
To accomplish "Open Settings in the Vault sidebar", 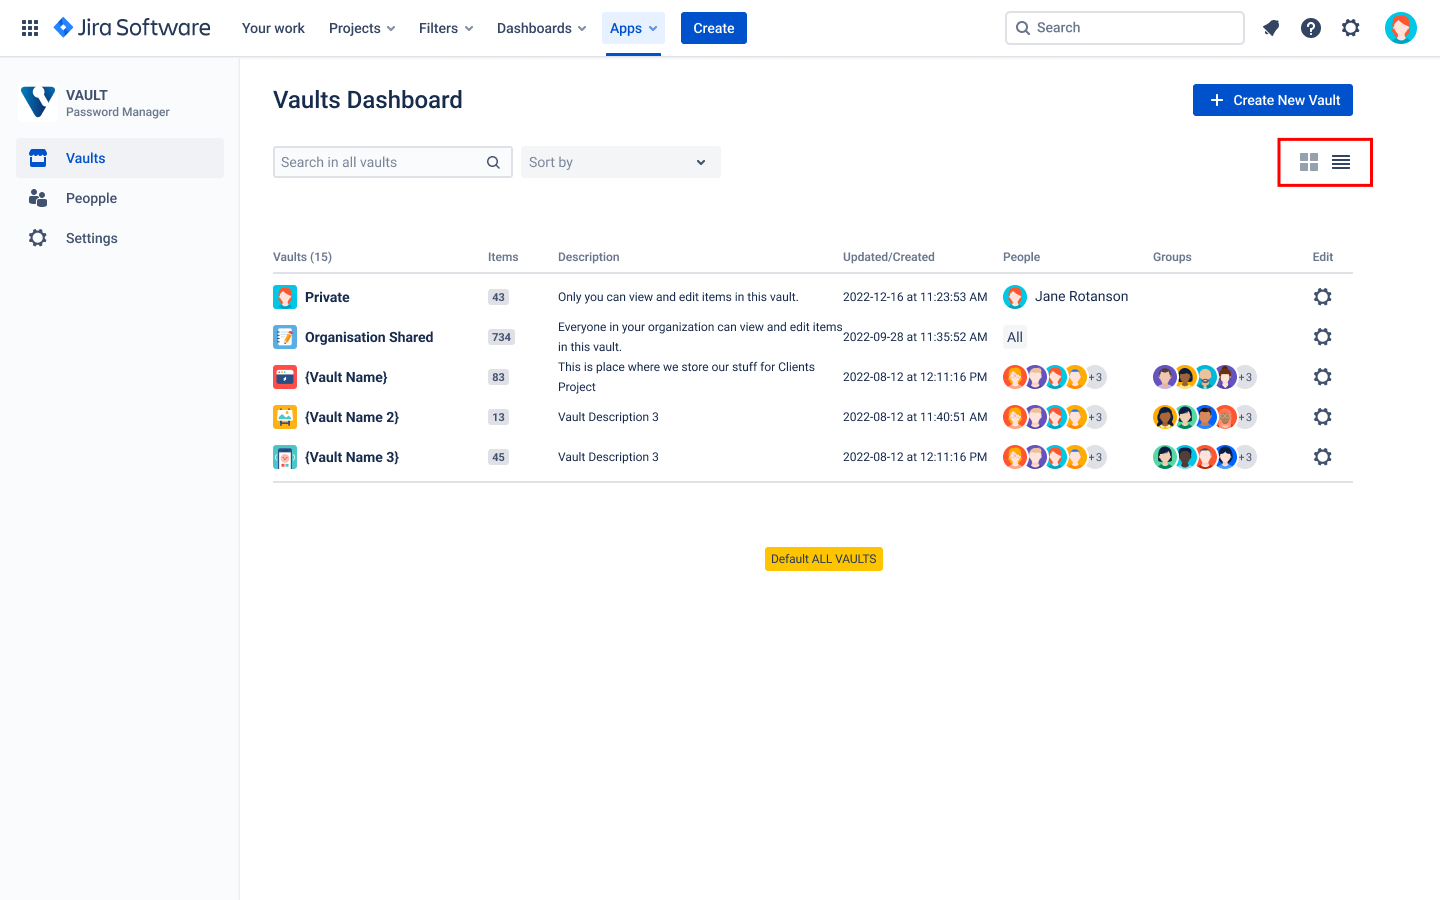I will click(91, 238).
